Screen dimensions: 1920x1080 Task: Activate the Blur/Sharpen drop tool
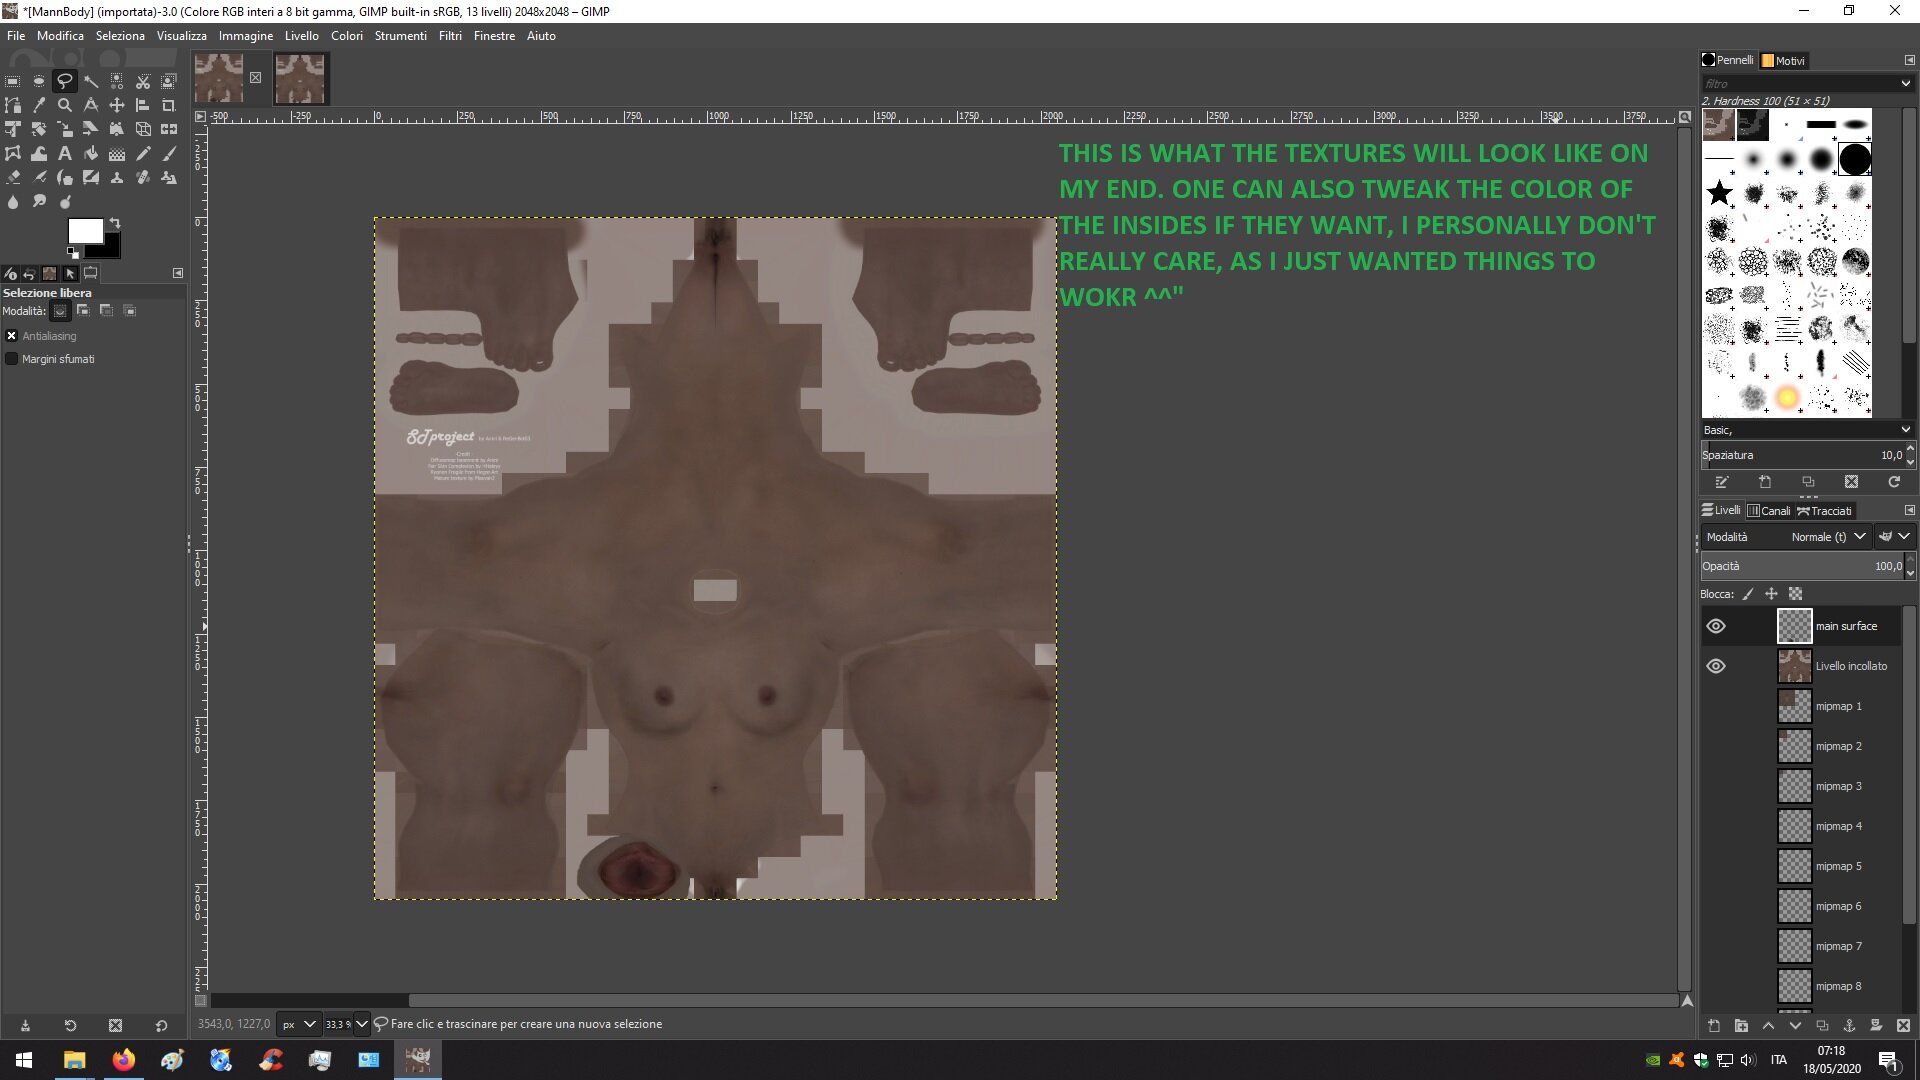point(13,201)
